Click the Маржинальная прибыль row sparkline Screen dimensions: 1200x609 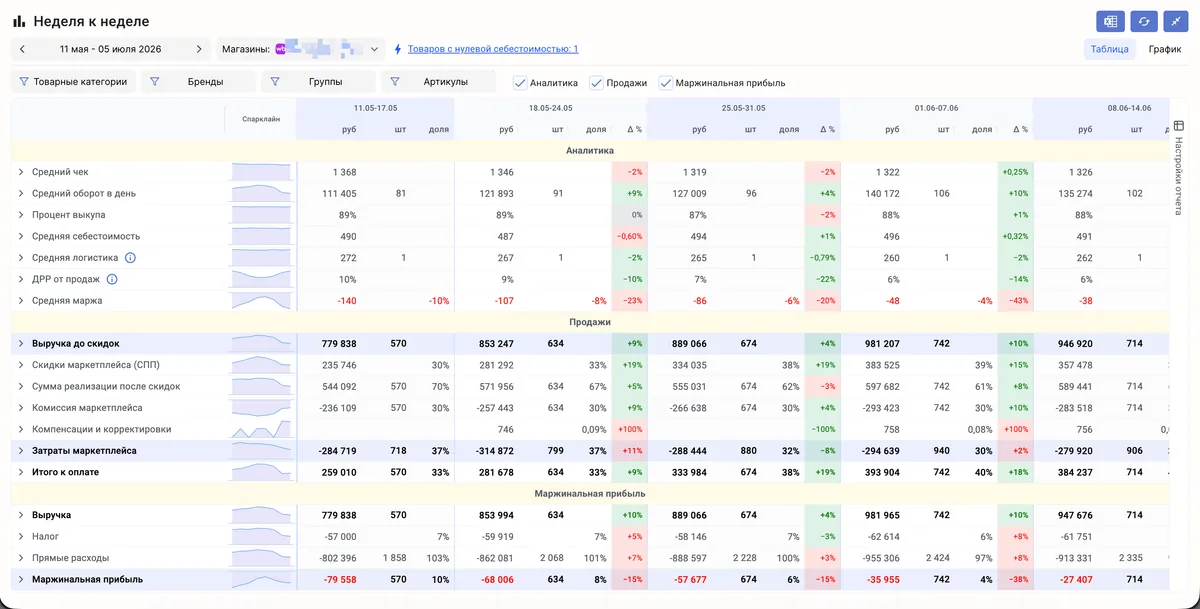coord(263,579)
